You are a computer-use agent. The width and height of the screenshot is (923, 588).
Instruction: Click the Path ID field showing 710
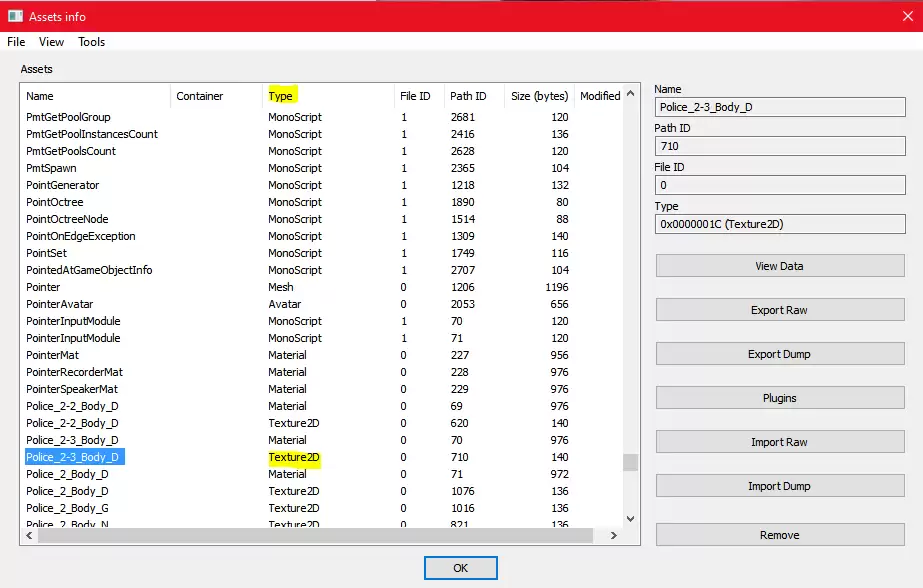pos(780,146)
